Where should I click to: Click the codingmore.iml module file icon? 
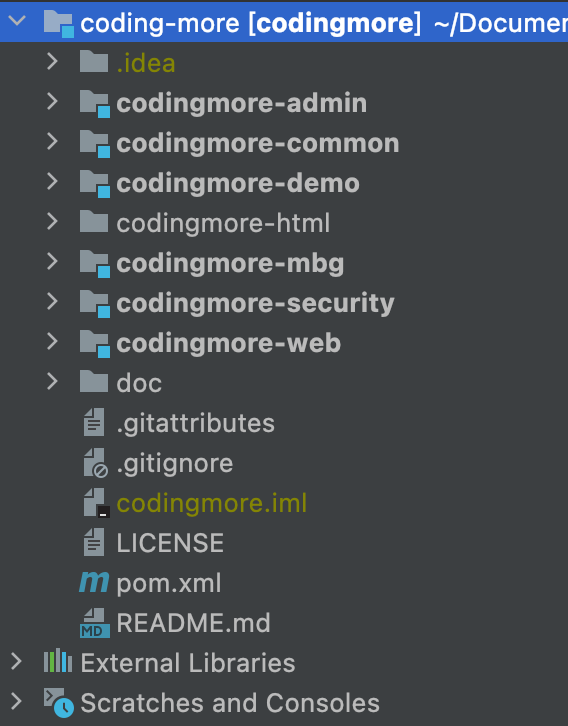96,503
